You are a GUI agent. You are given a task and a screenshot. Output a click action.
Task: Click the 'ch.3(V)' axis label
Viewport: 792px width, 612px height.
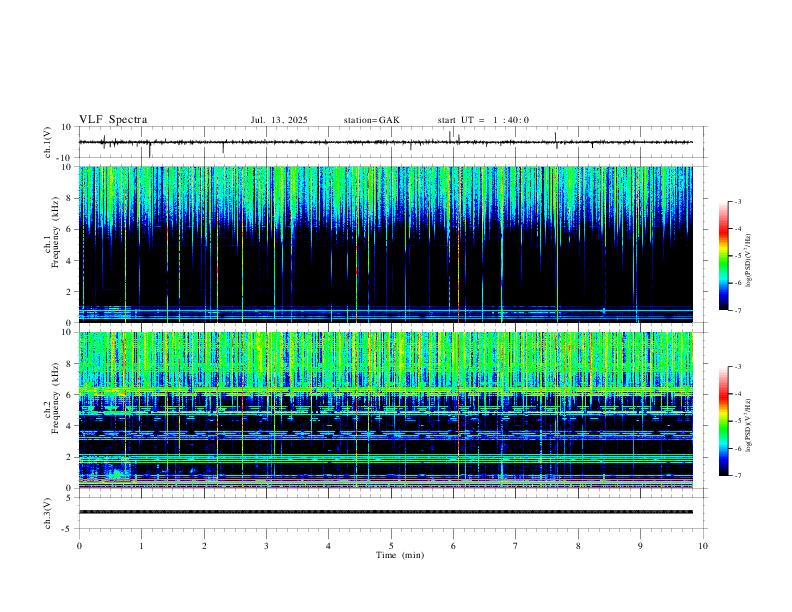[x=48, y=513]
